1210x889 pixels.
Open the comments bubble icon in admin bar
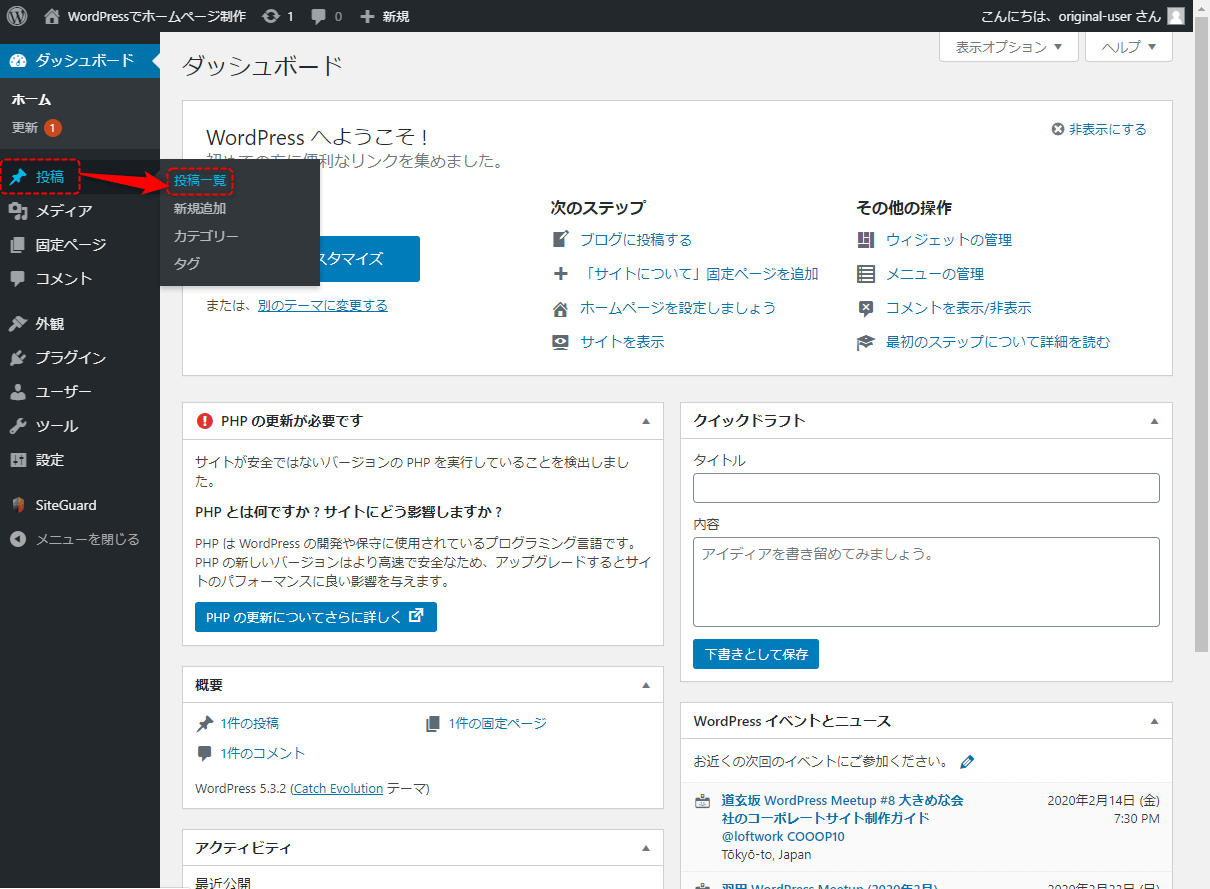tap(318, 16)
